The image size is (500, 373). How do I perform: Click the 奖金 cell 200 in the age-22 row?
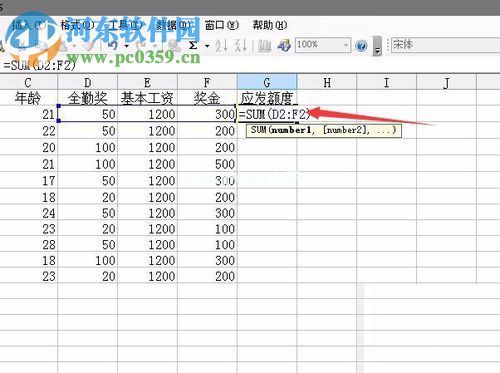pos(207,131)
